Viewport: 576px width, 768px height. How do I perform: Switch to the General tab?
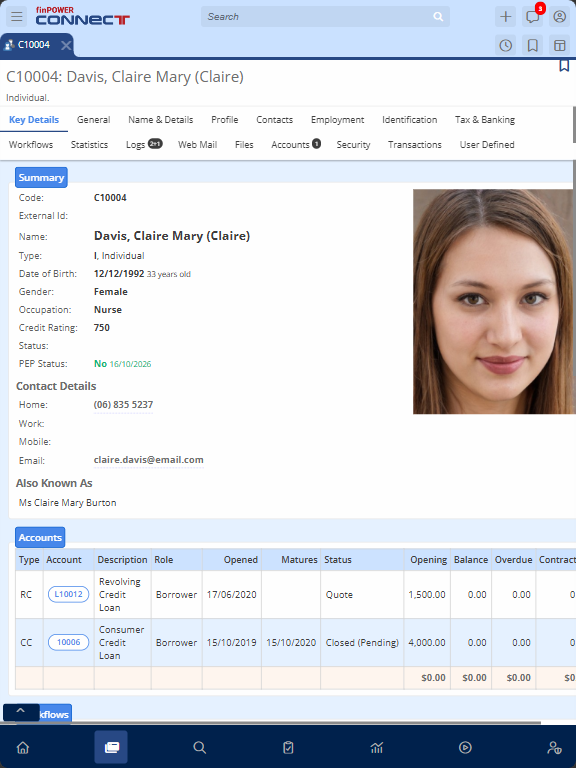click(94, 120)
